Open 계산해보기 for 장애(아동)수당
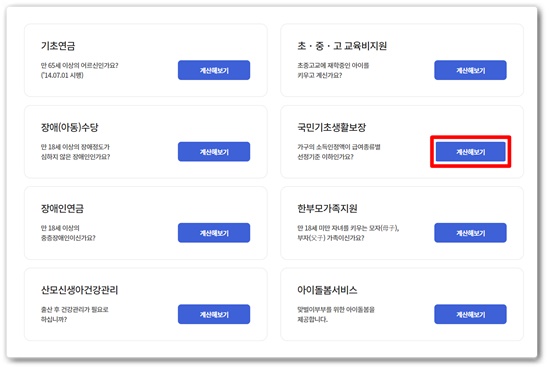This screenshot has height=370, width=550. click(x=214, y=152)
